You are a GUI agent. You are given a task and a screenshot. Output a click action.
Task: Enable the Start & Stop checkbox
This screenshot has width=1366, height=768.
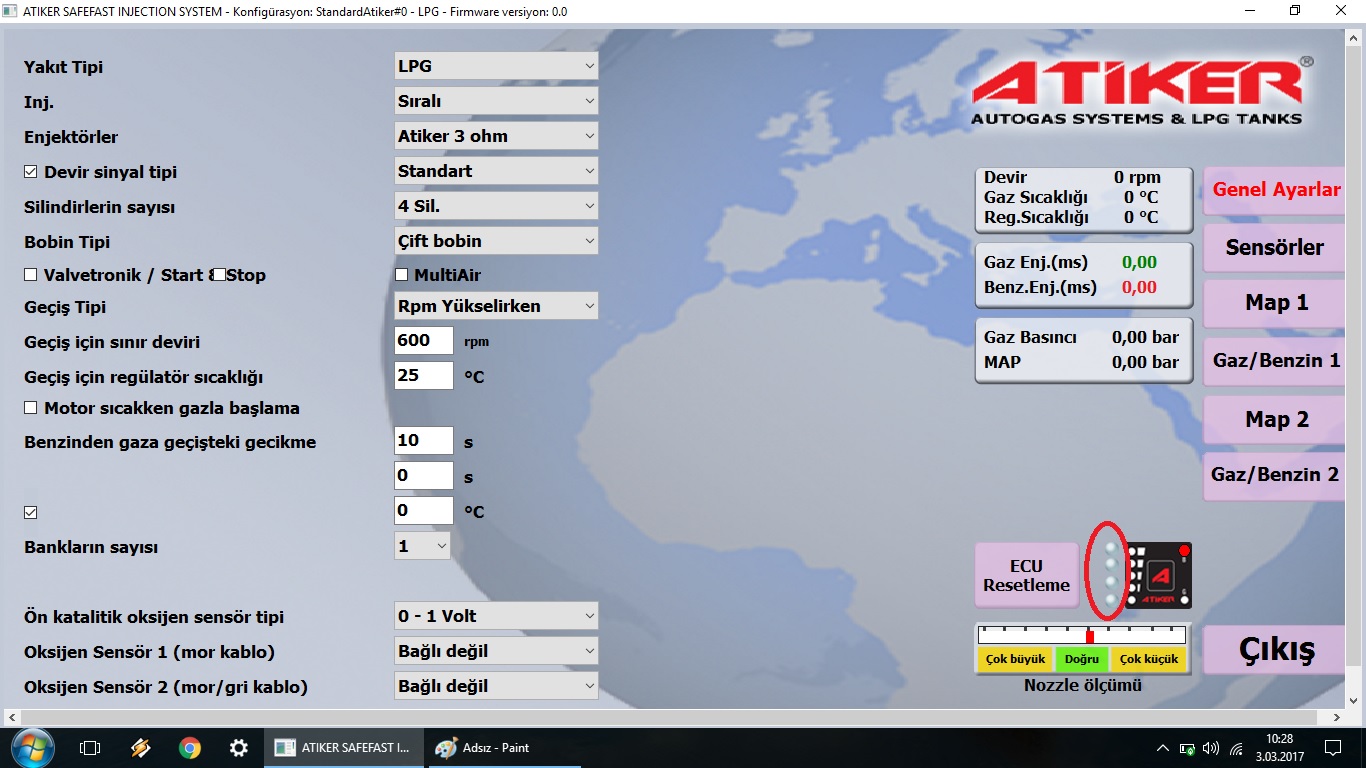[x=219, y=274]
